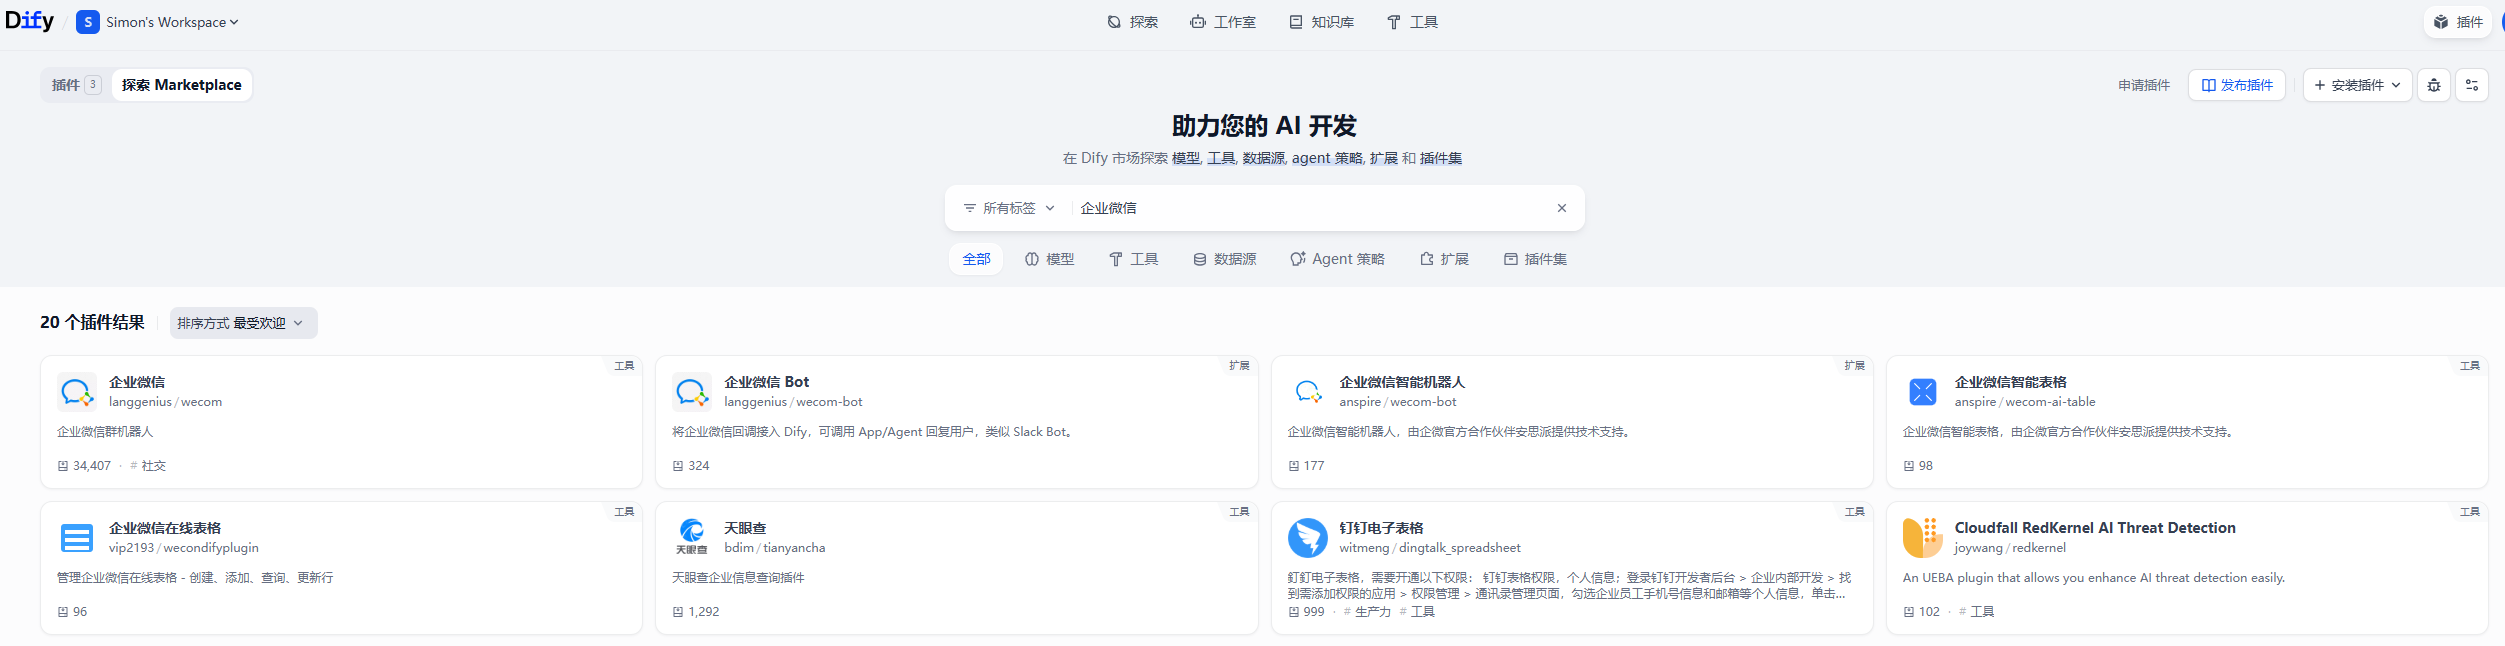Click the search field containing 企业微信
The image size is (2505, 646).
[x=1310, y=208]
